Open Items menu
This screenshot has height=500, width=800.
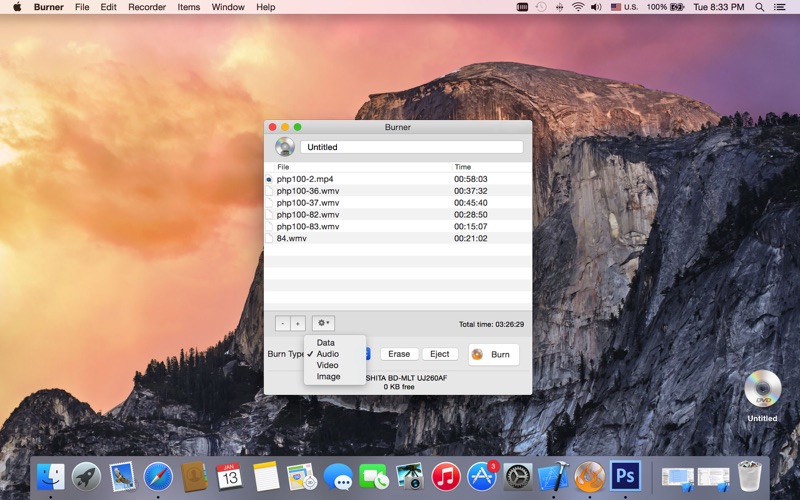coord(189,7)
